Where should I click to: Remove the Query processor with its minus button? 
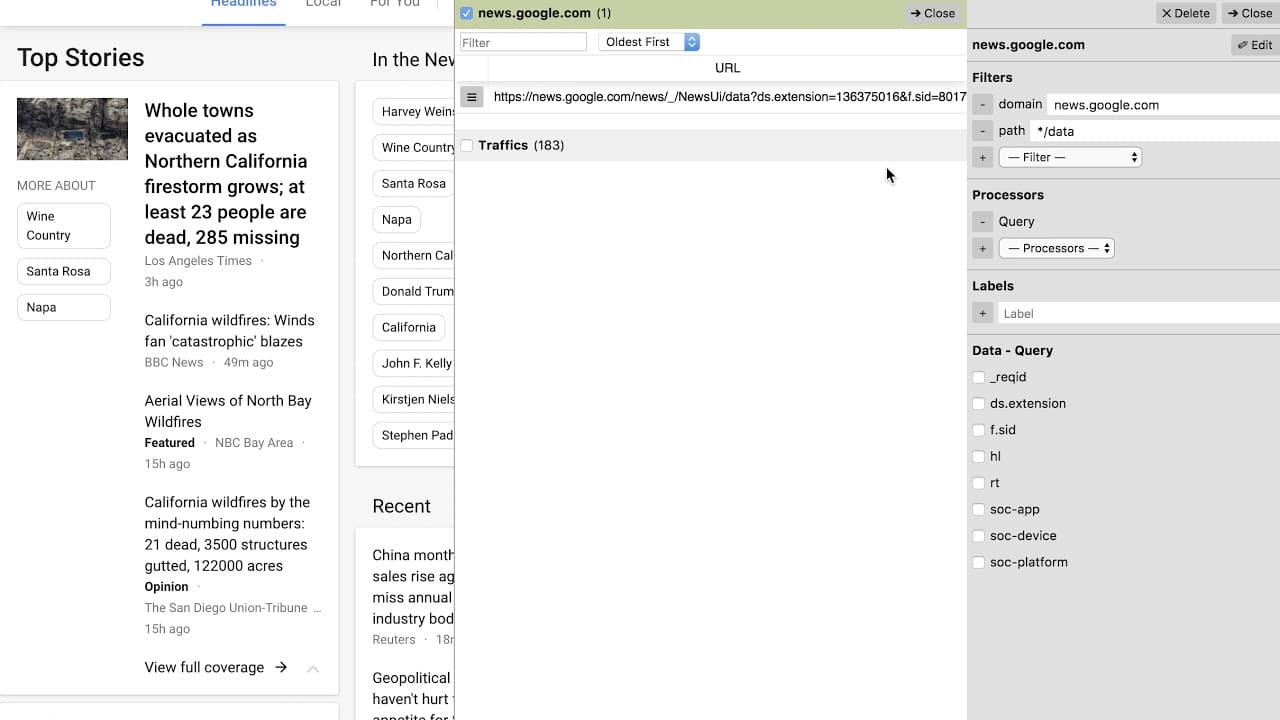coord(983,222)
